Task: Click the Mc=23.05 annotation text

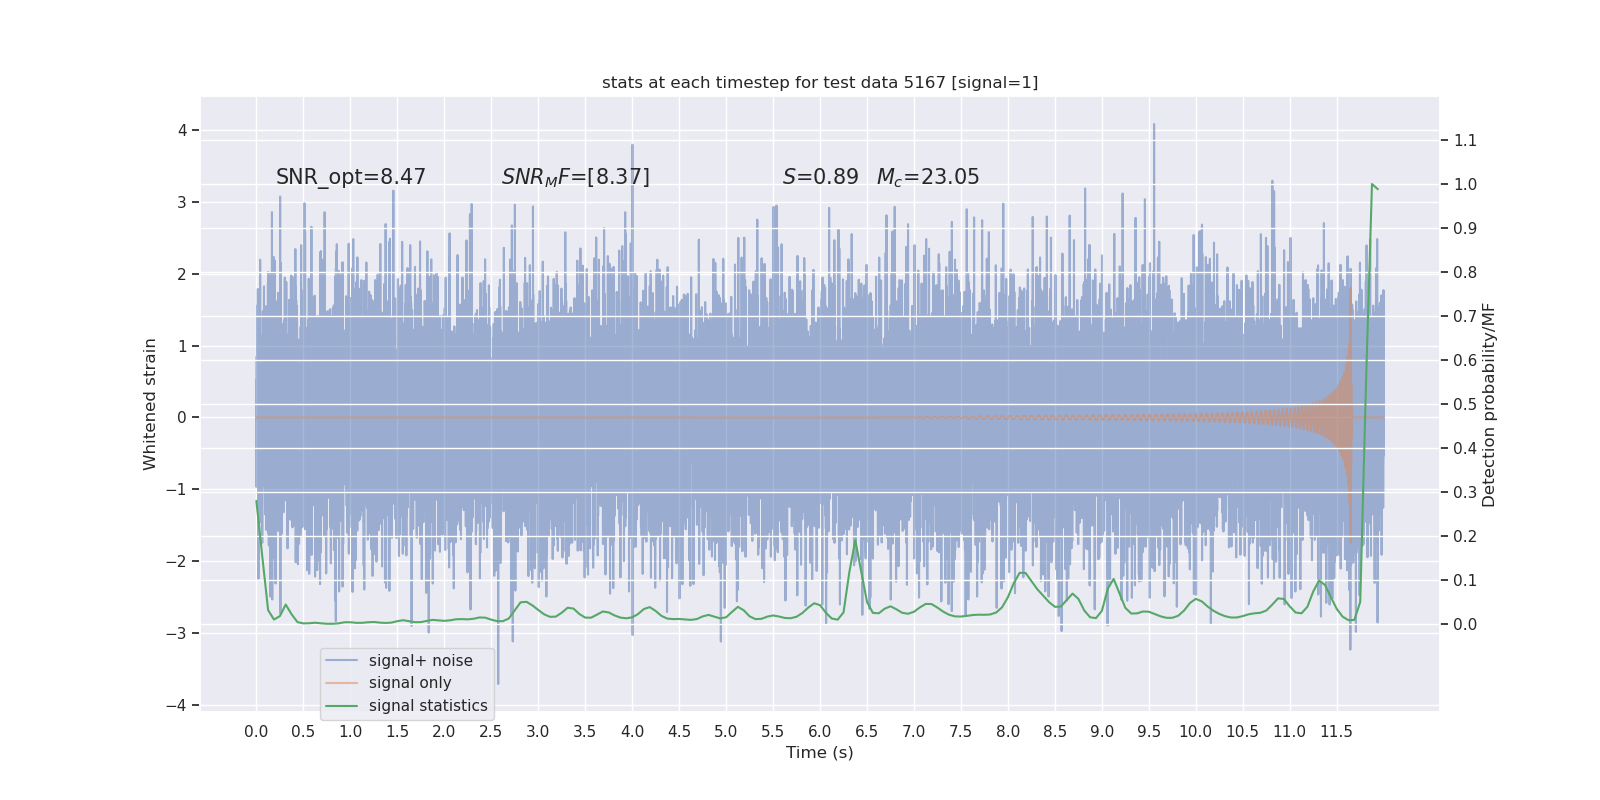Action: (928, 177)
